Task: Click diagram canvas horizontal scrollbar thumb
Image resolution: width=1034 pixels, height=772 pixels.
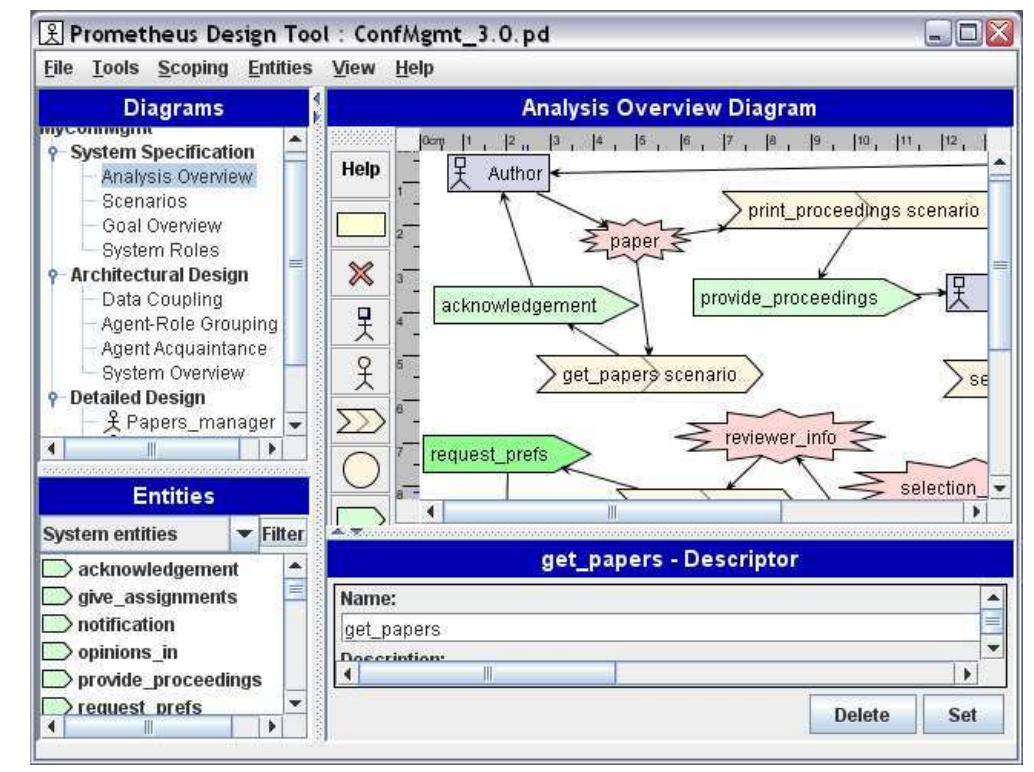Action: click(613, 512)
